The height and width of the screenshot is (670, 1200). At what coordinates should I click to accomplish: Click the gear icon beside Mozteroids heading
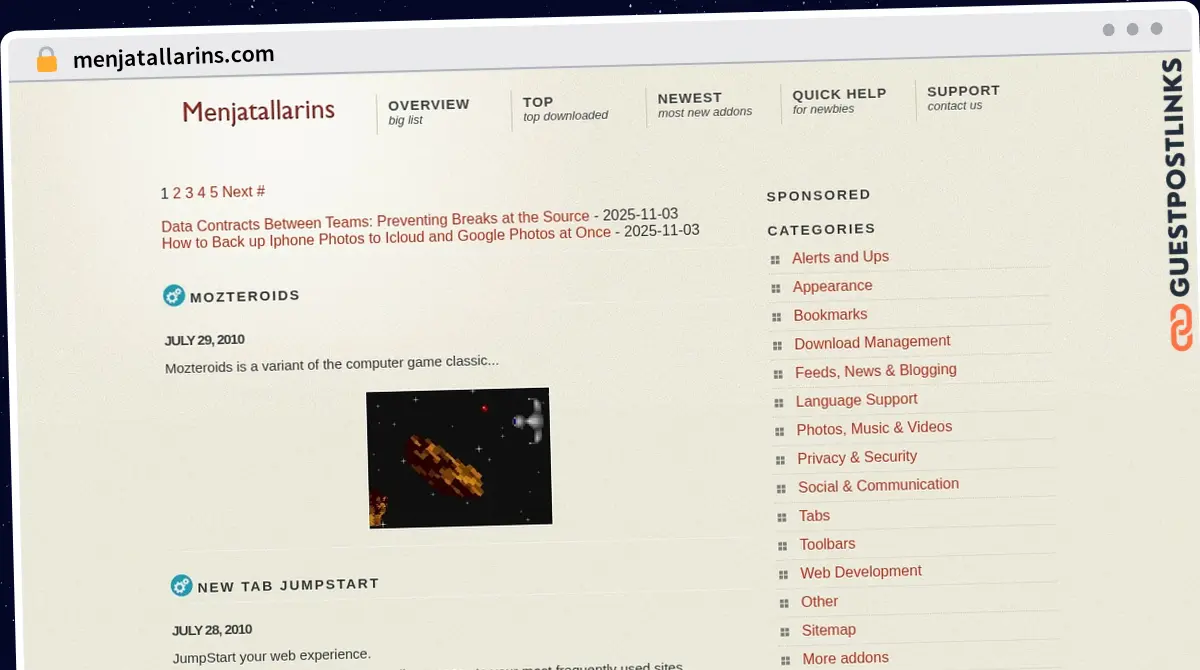[x=174, y=295]
